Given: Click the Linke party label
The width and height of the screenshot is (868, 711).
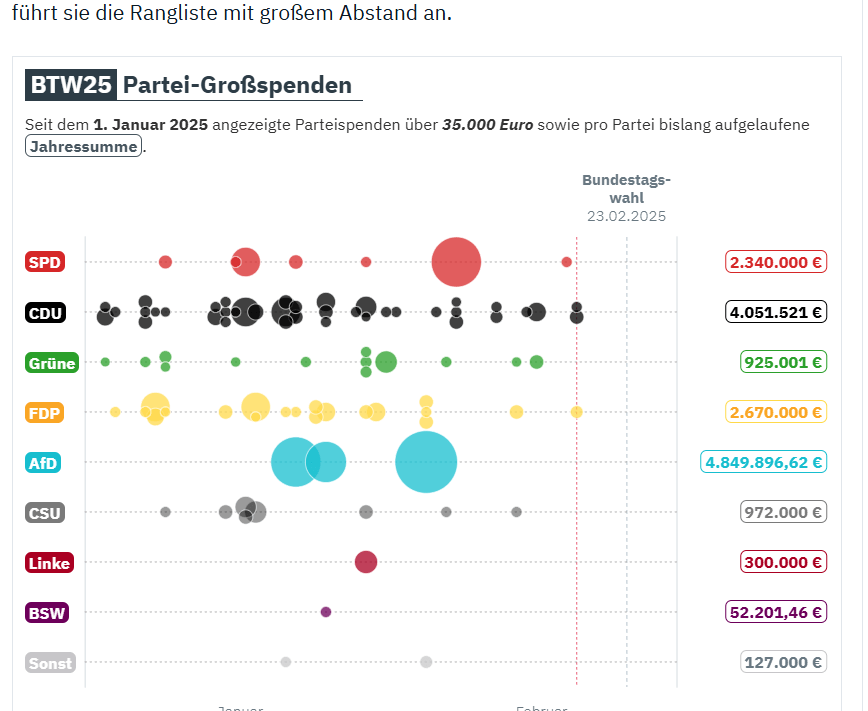Looking at the screenshot, I should click(x=49, y=563).
